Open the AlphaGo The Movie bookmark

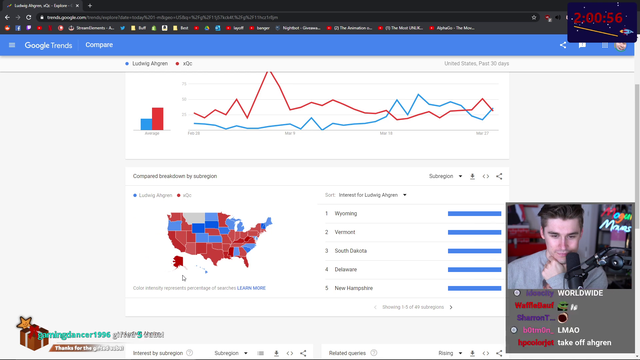click(x=451, y=28)
